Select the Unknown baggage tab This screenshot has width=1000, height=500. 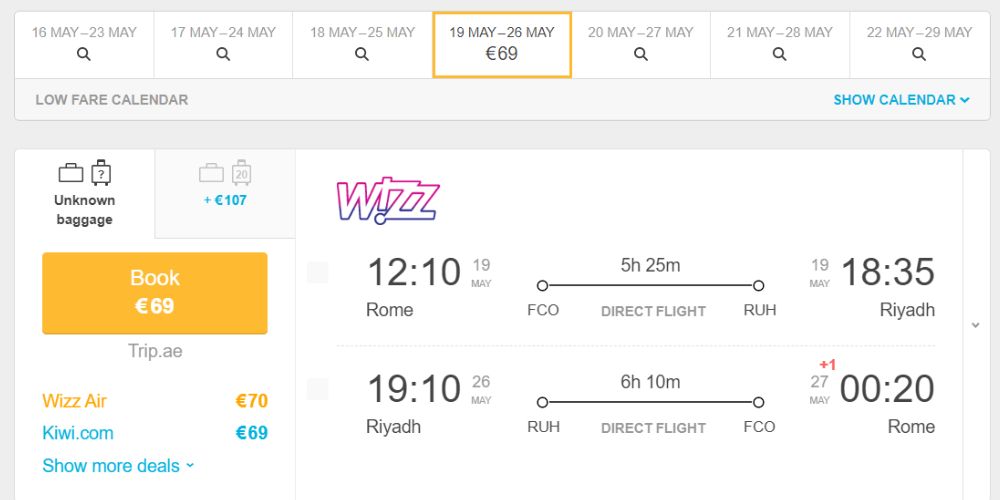coord(85,194)
